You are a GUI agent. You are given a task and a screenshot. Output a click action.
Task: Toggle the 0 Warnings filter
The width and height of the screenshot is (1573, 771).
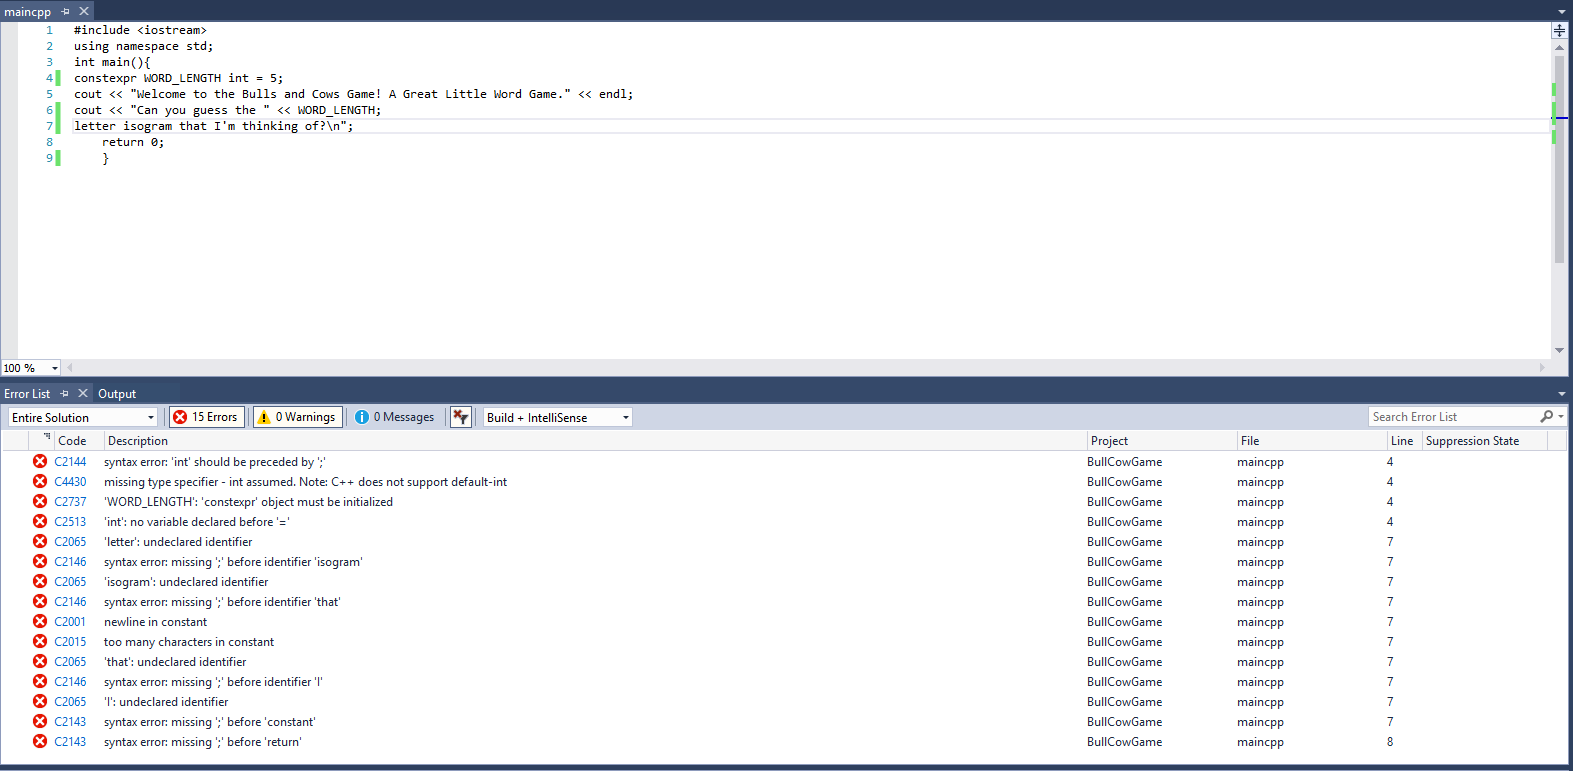pyautogui.click(x=298, y=417)
